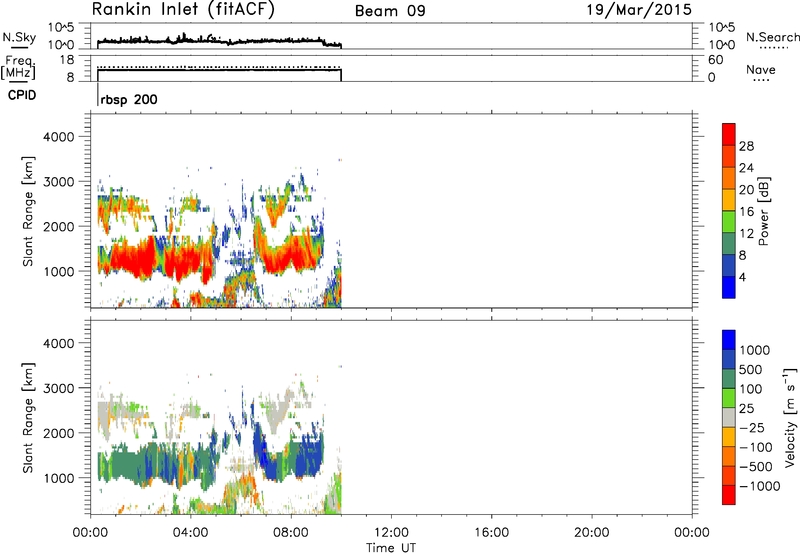The height and width of the screenshot is (554, 800).
Task: Click the "3000" tick of the power panel
Action: (x=59, y=182)
